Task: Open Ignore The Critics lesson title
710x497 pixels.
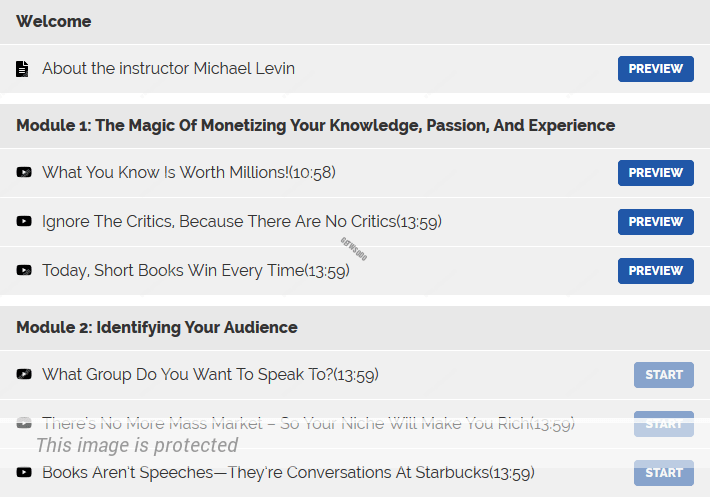Action: (241, 221)
